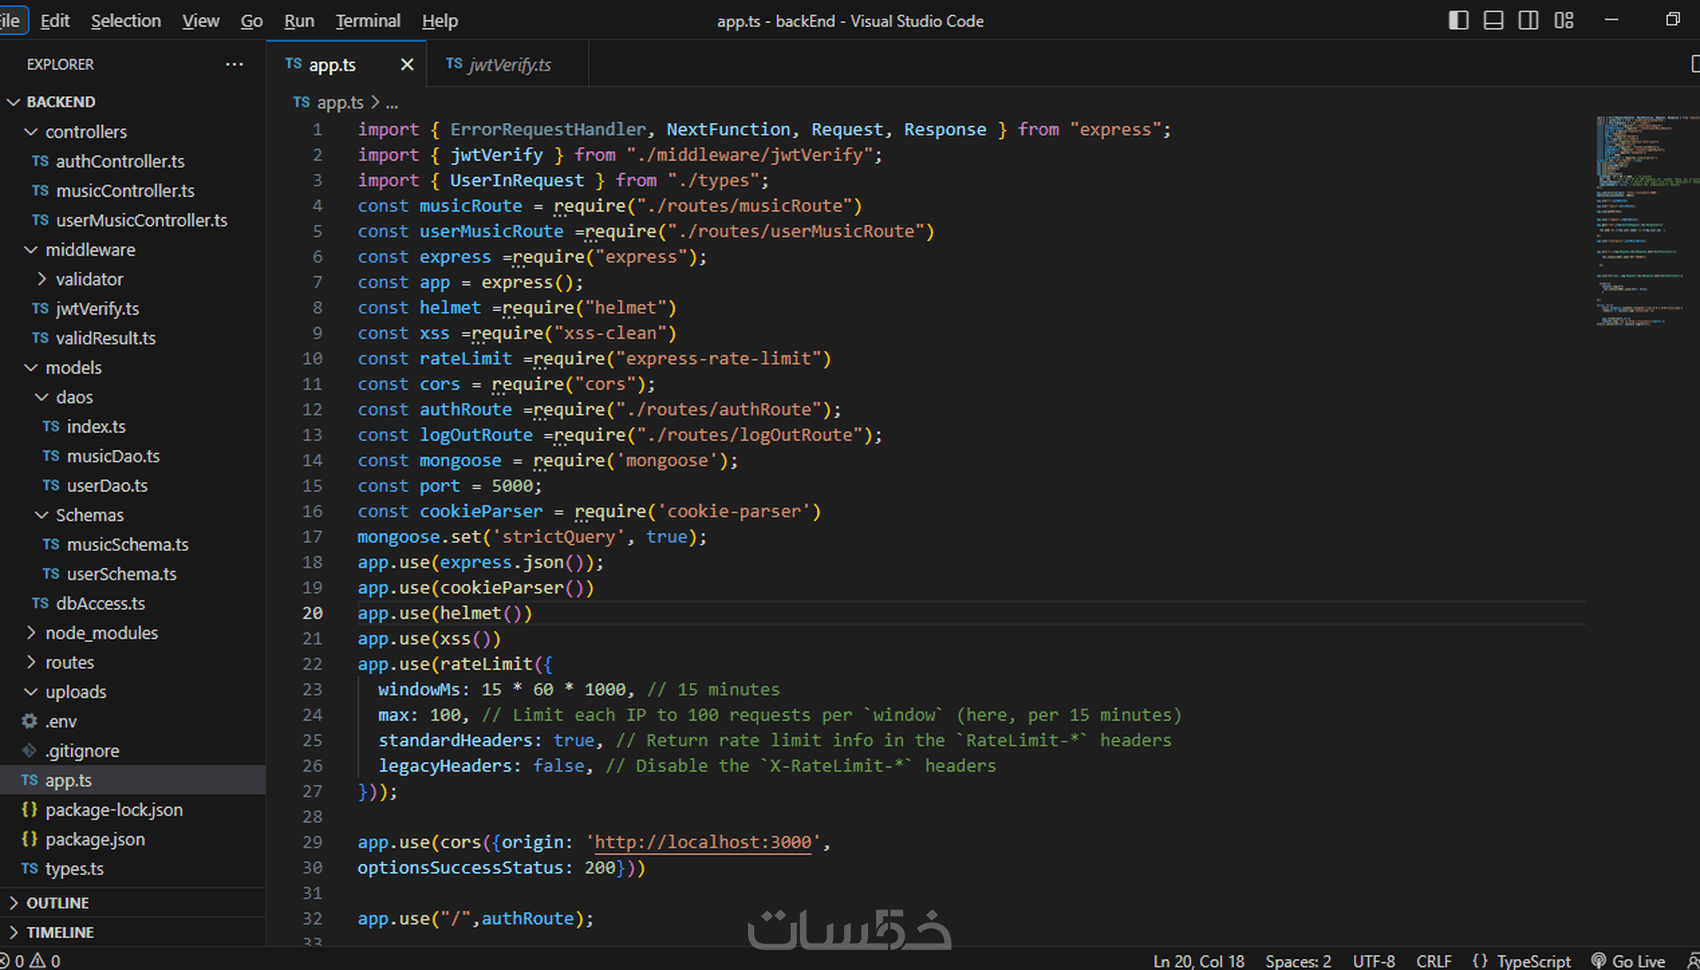This screenshot has width=1700, height=970.
Task: Toggle the secondary side bar
Action: click(1528, 20)
